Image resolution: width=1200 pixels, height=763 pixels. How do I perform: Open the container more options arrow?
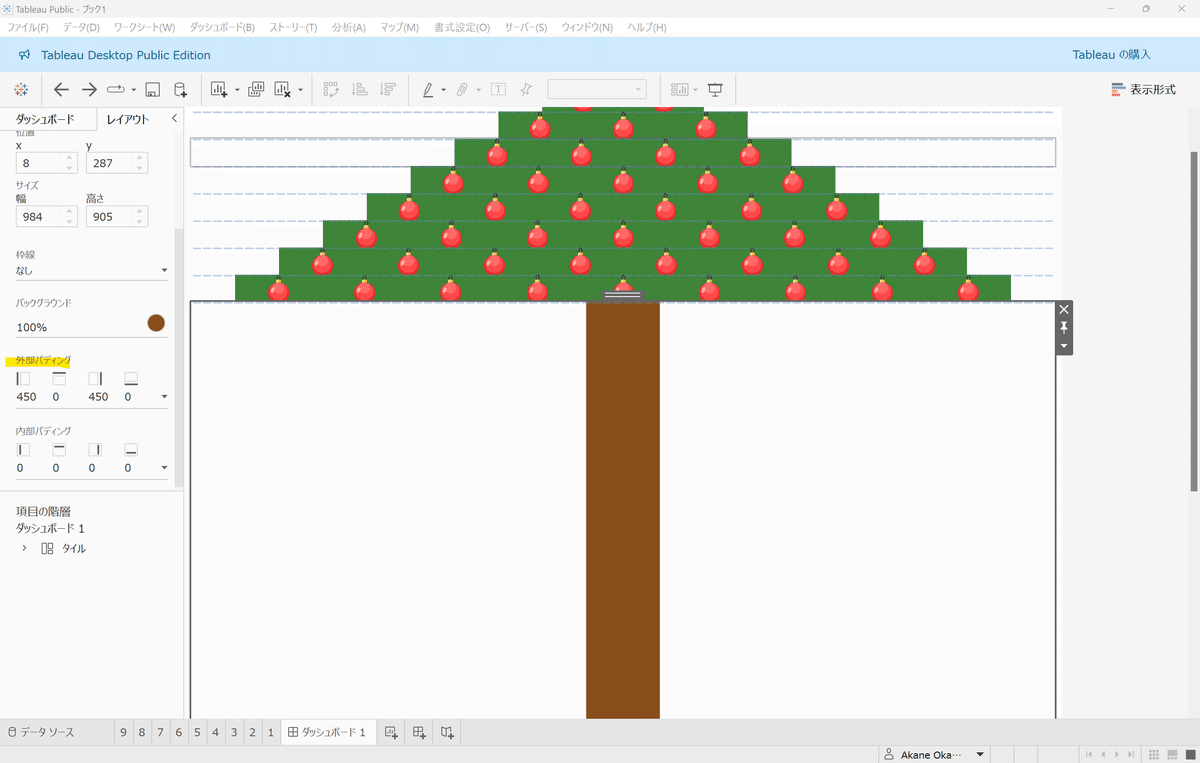point(1064,346)
